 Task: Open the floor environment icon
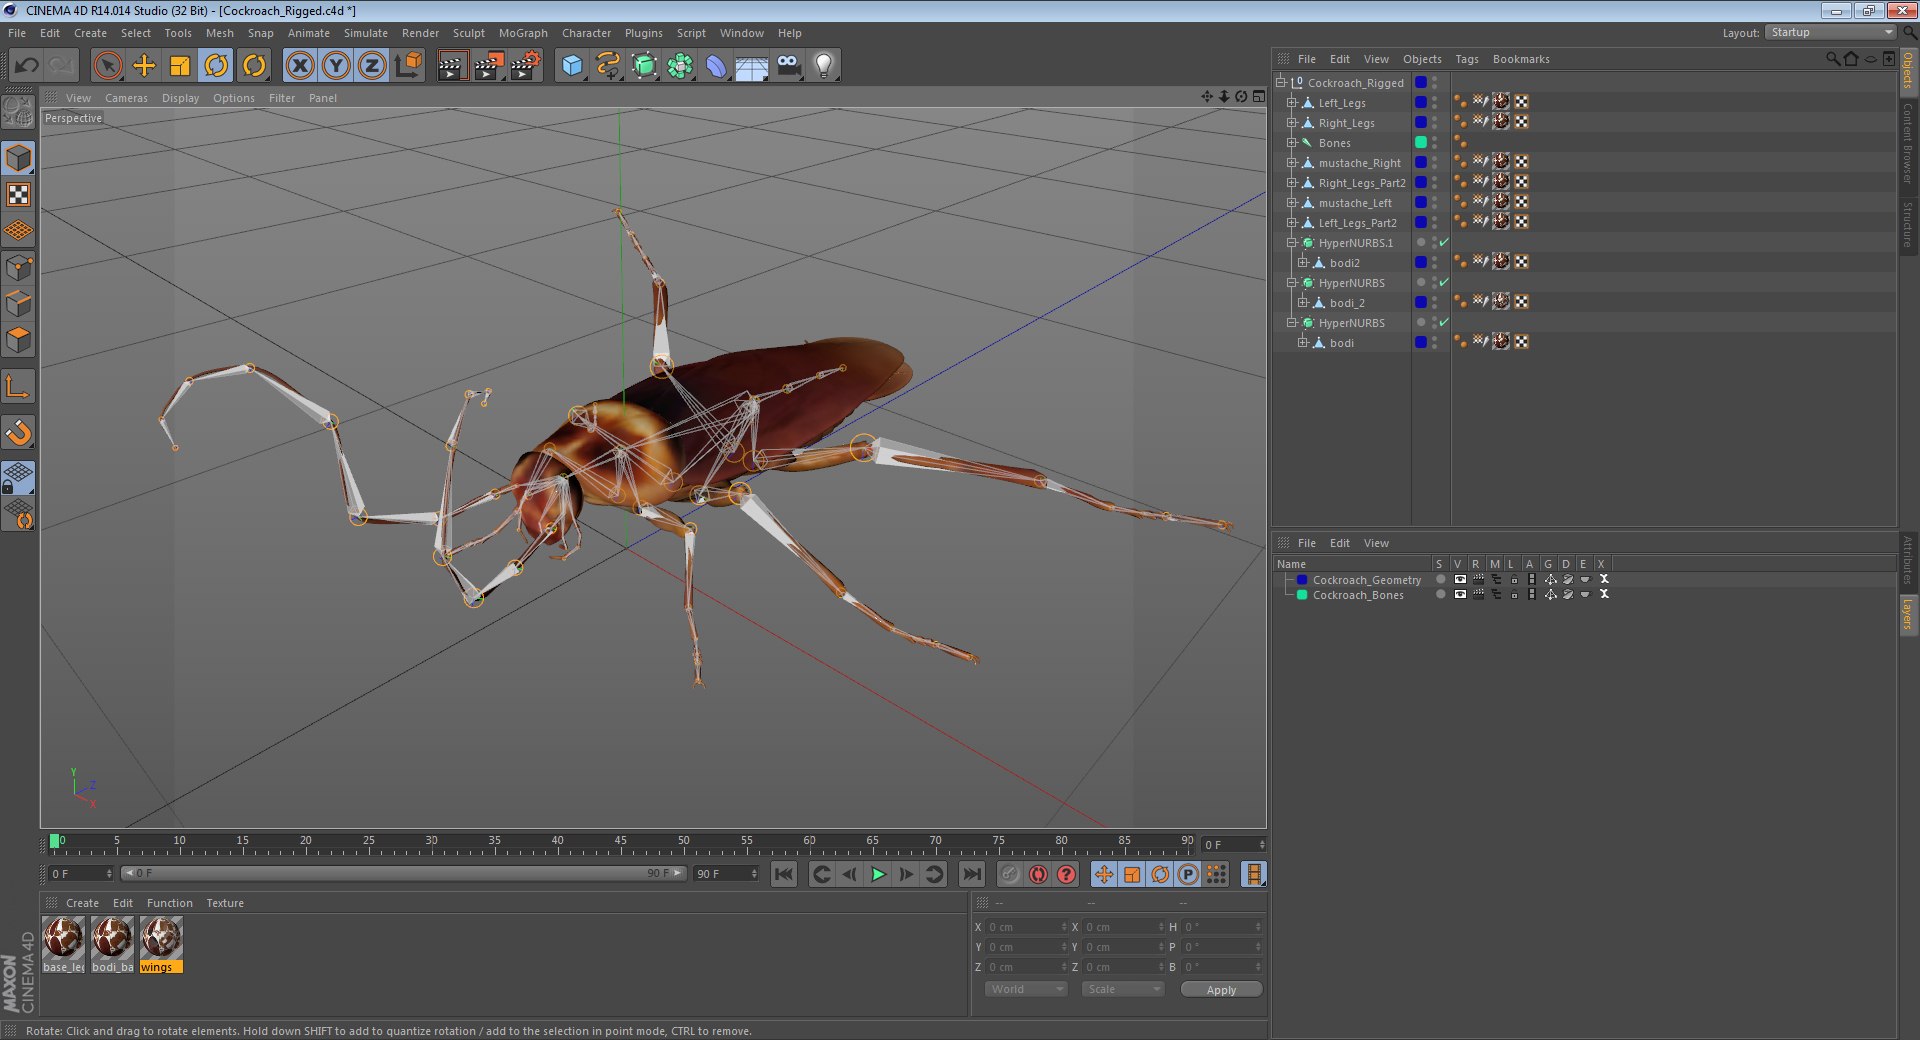point(752,66)
